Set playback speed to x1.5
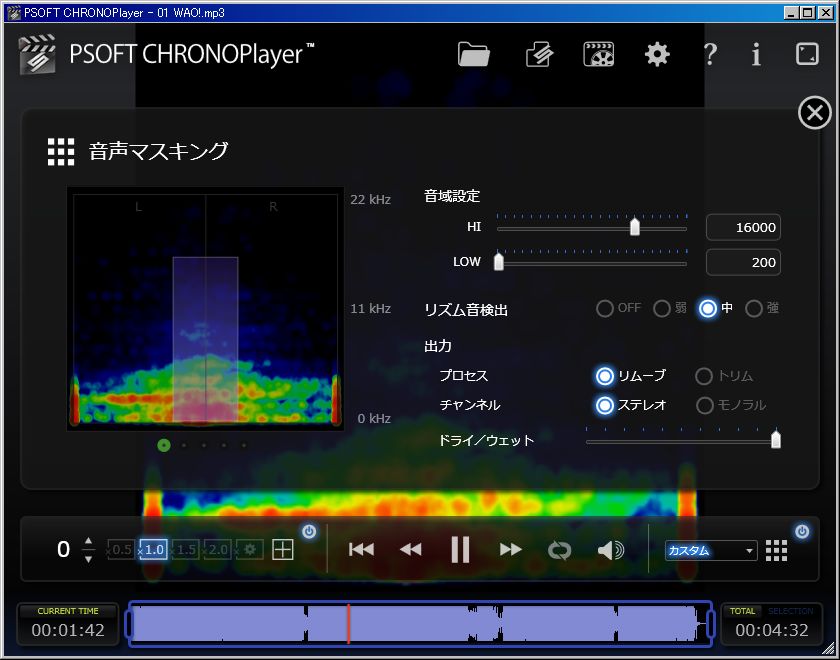 point(185,550)
